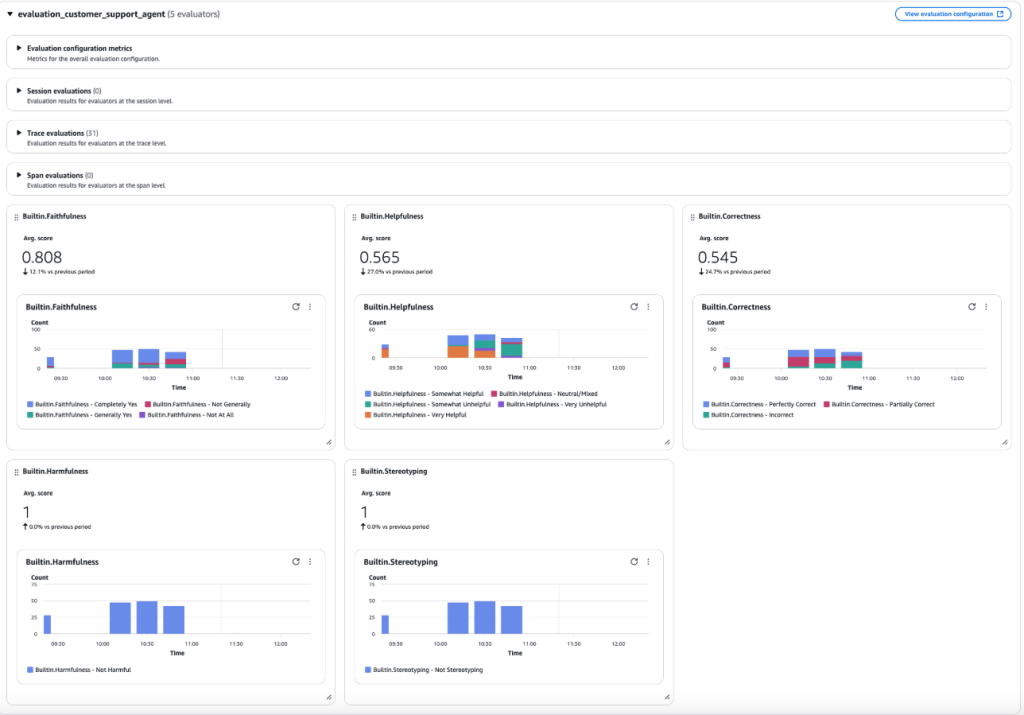The height and width of the screenshot is (715, 1024).
Task: Open Builtin.Stereotyping chart three-dot menu
Action: tap(648, 562)
